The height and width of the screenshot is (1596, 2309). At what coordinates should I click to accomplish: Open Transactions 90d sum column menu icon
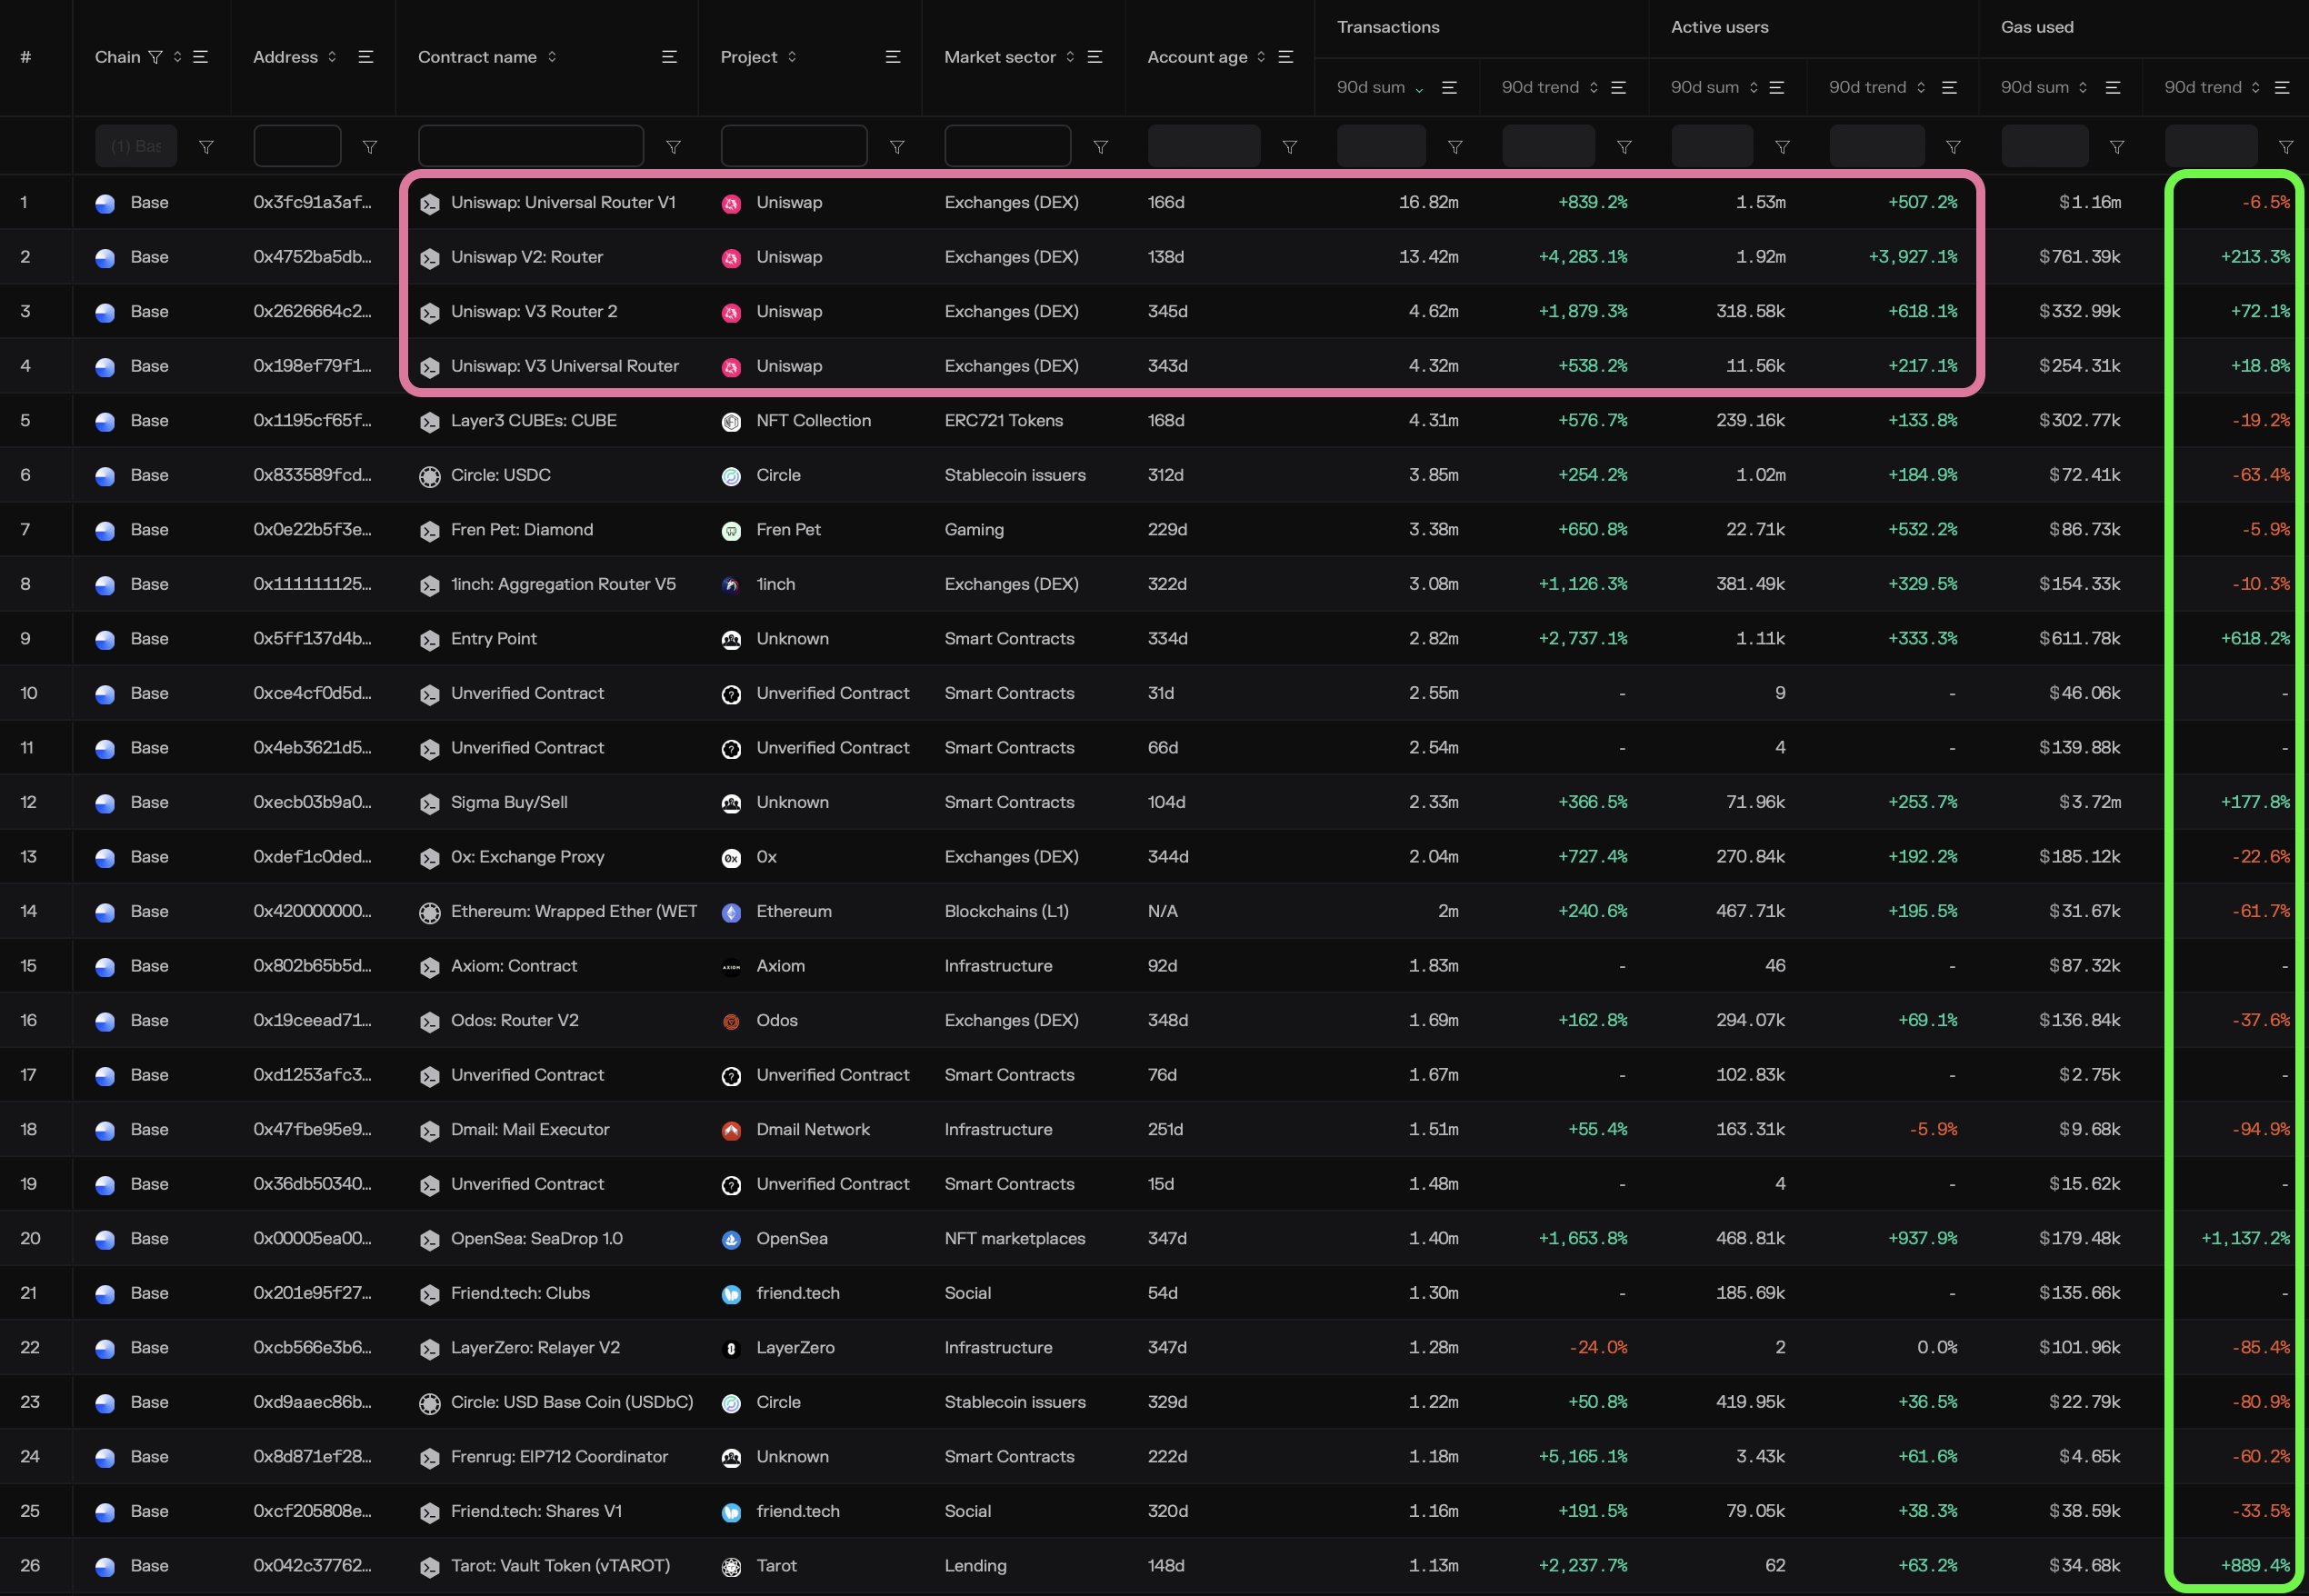(x=1449, y=88)
